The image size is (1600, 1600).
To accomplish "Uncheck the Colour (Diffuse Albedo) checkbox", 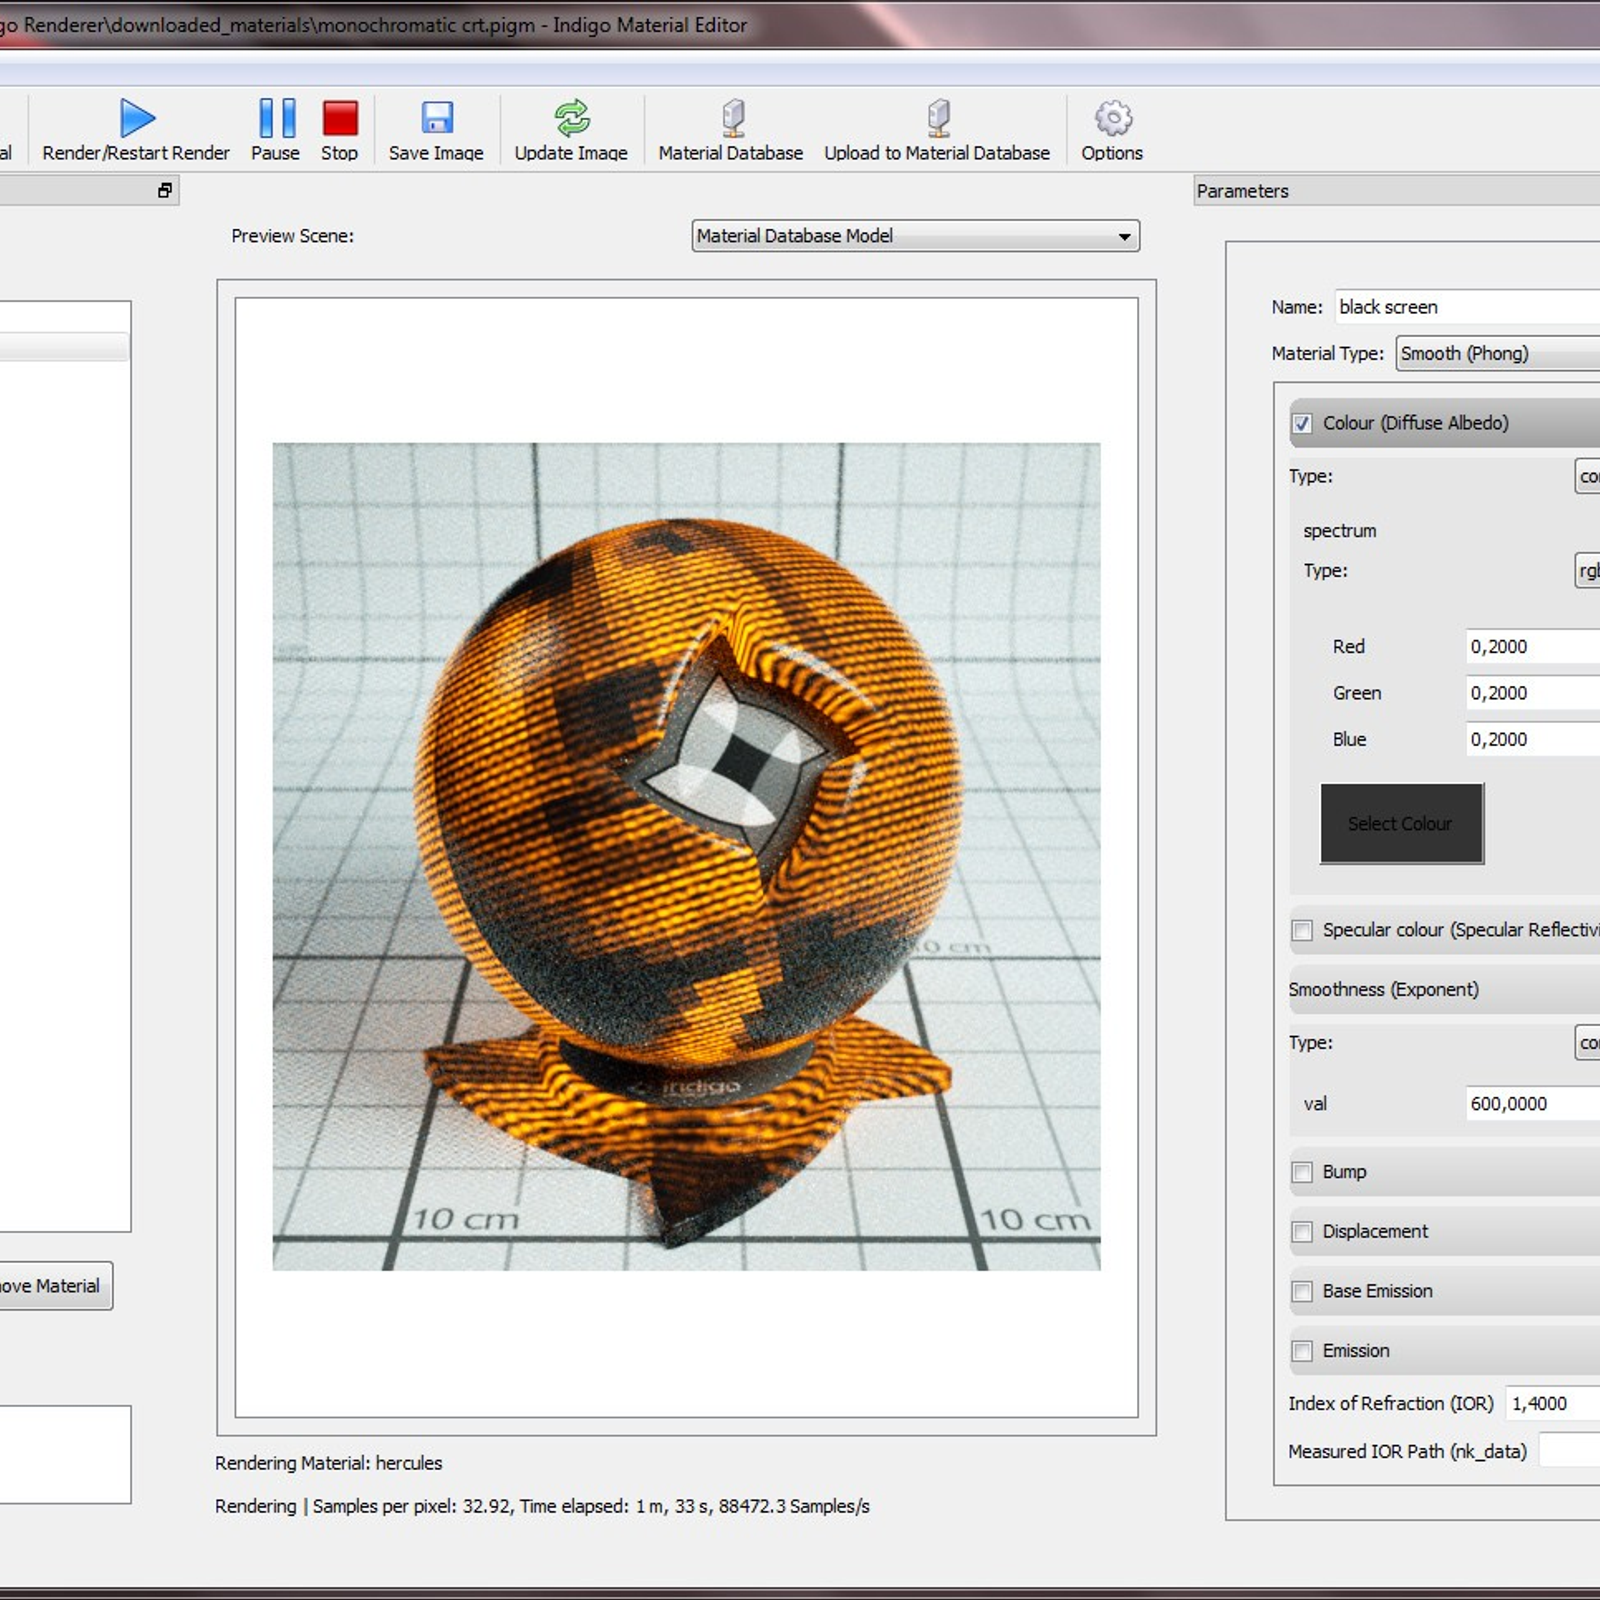I will 1302,424.
